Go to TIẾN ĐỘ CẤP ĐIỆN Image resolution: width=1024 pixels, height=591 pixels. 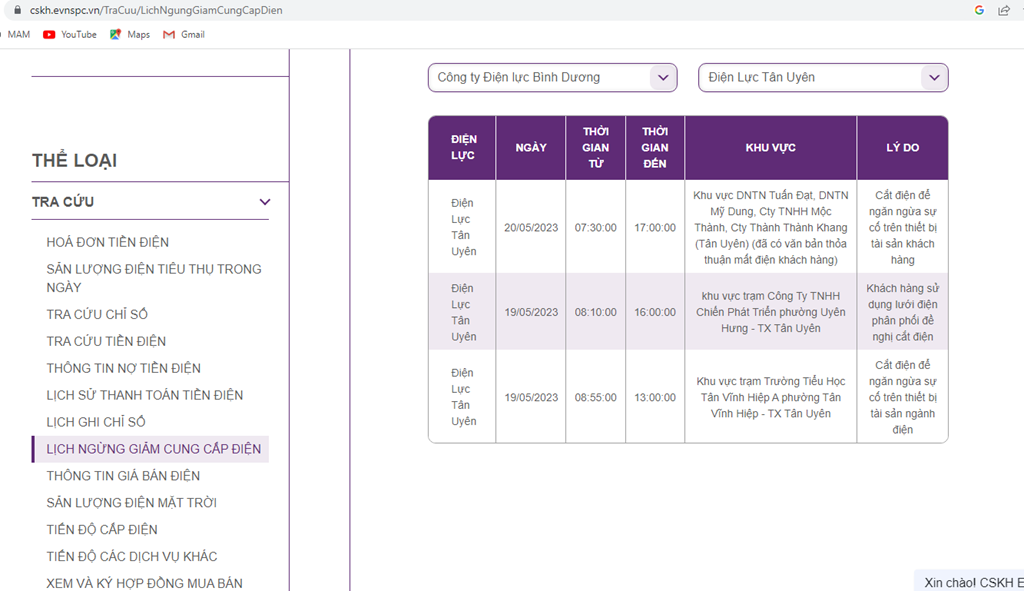pos(102,529)
